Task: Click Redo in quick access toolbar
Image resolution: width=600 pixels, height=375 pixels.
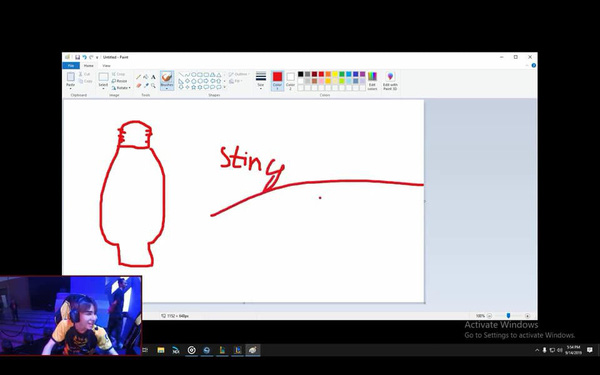Action: 91,57
